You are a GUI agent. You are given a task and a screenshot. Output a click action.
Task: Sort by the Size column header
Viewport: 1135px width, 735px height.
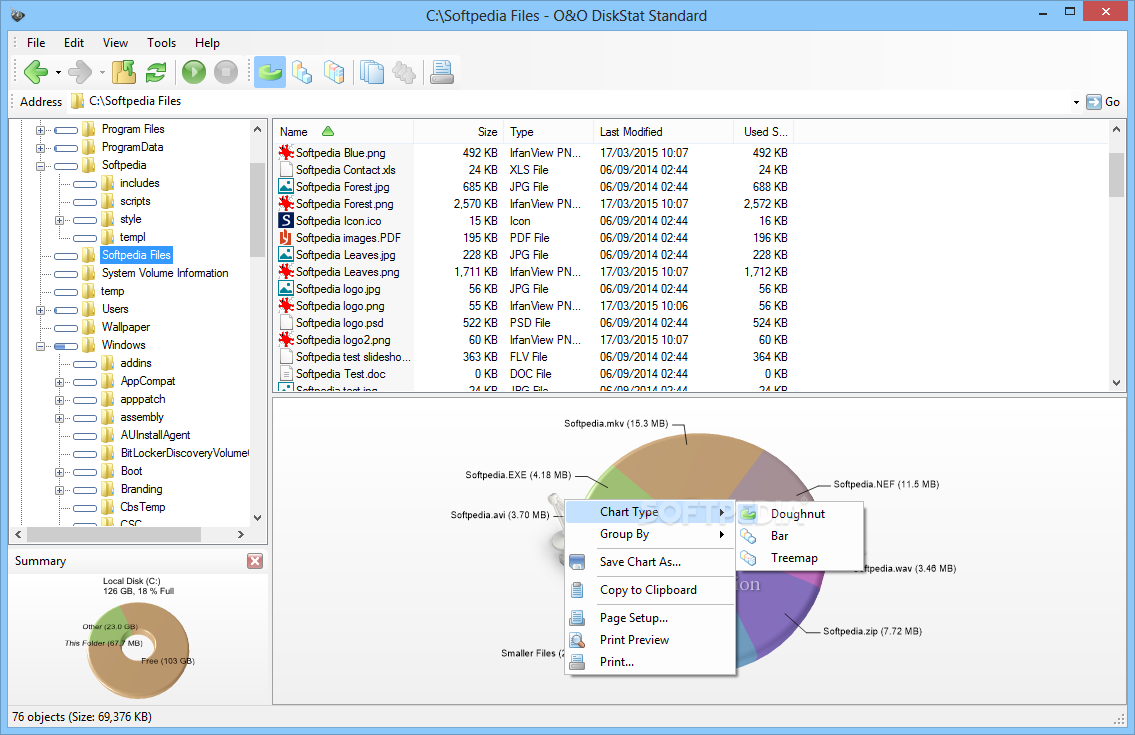457,132
